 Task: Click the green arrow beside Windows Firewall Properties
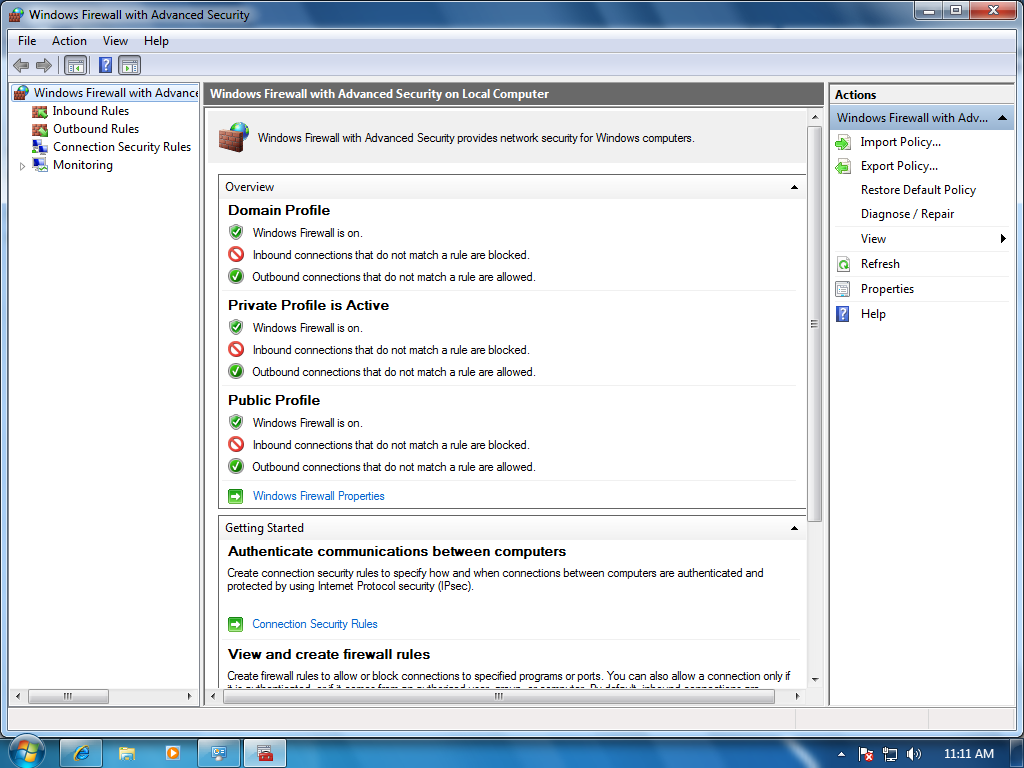coord(236,496)
